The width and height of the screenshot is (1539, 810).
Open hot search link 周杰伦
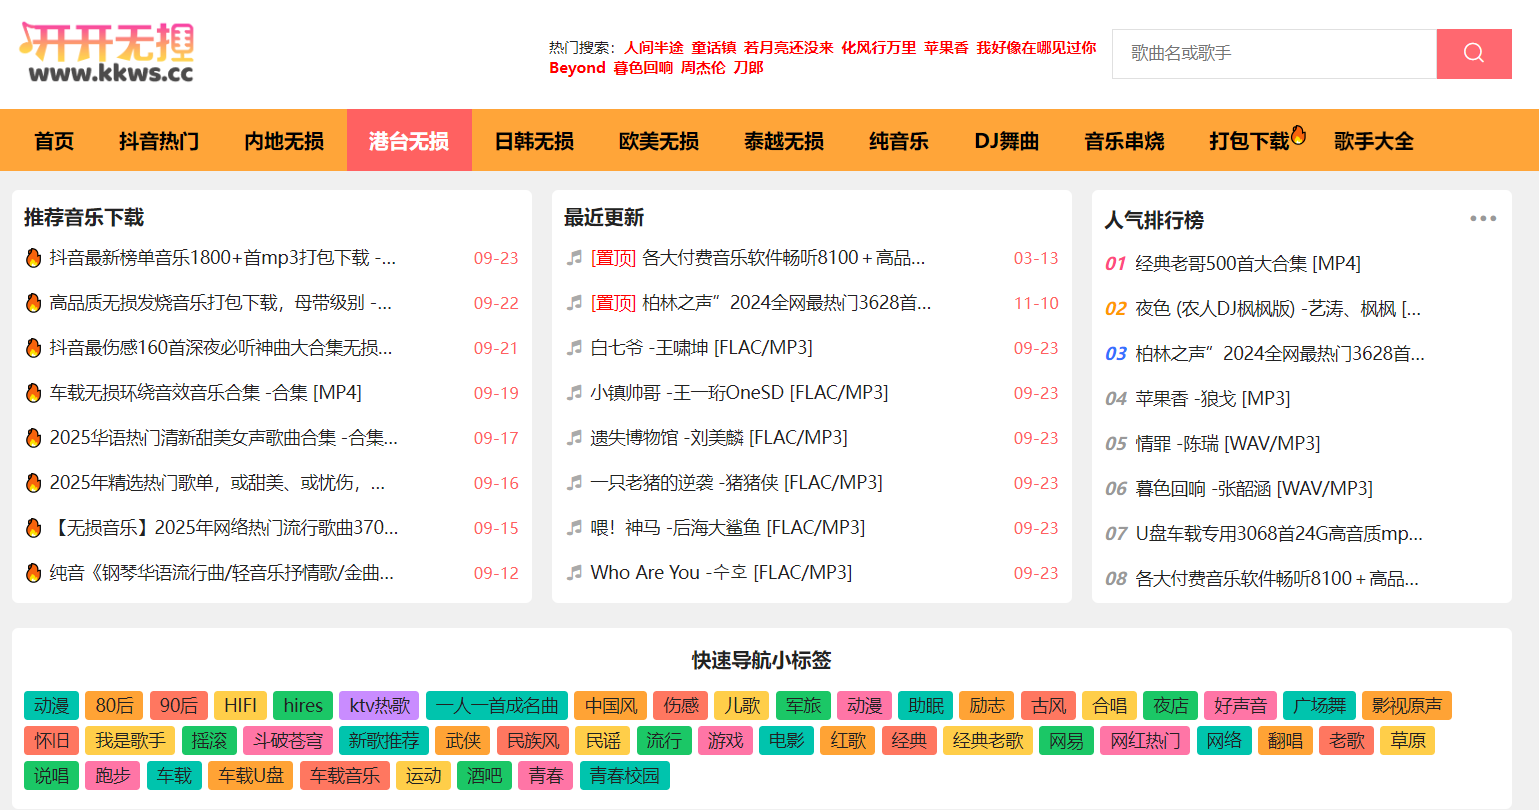click(703, 68)
